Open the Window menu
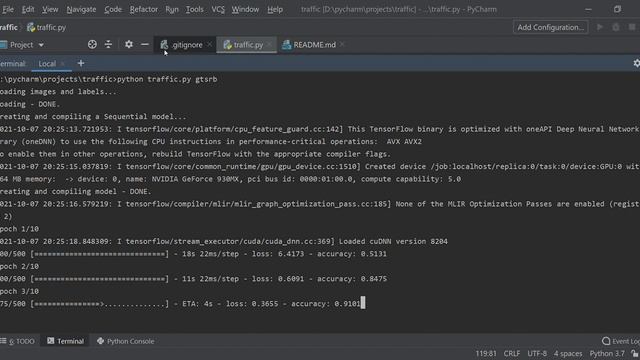 (245, 9)
